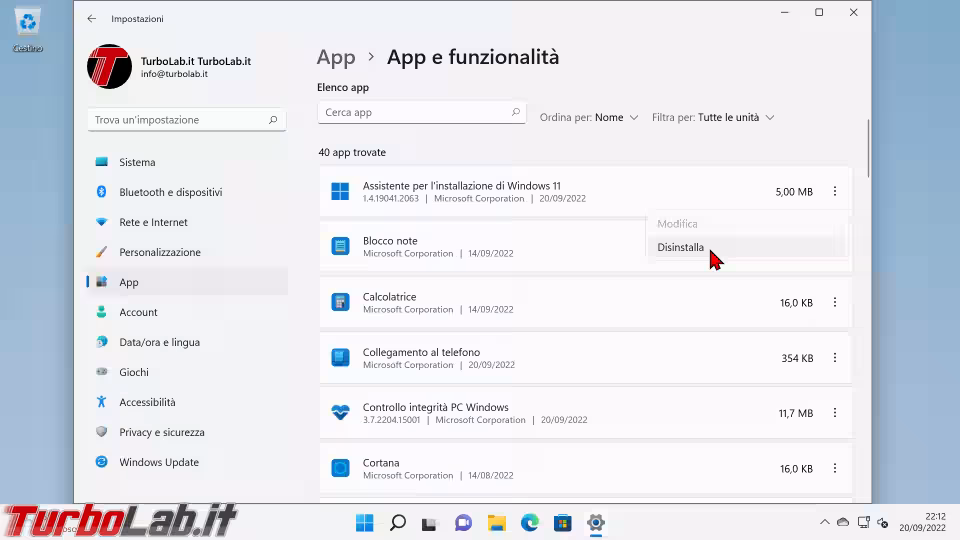Click the search magnifier in Trova un'impostazione
The width and height of the screenshot is (960, 540).
pos(273,120)
